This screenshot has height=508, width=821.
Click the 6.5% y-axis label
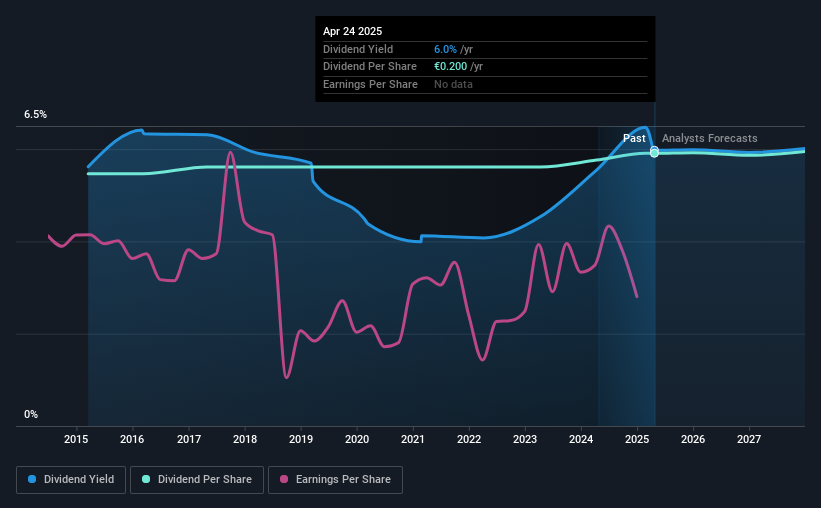[x=35, y=114]
